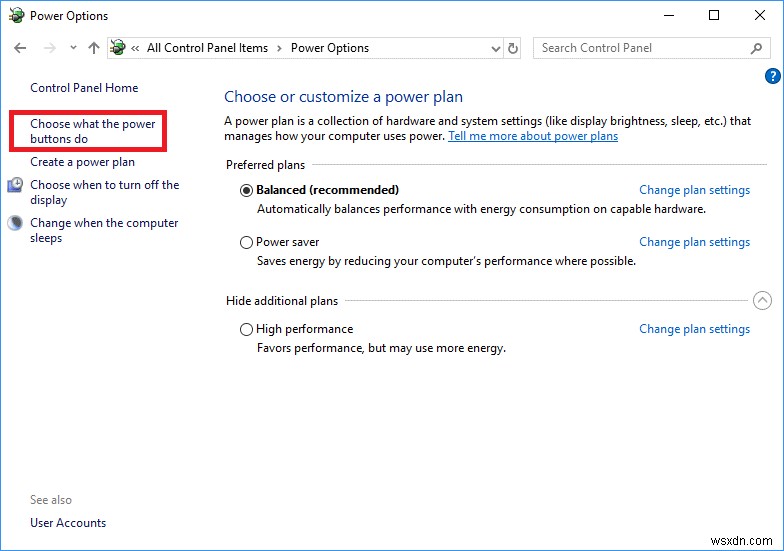The width and height of the screenshot is (784, 551).
Task: Minimize the Power Options window
Action: (x=669, y=16)
